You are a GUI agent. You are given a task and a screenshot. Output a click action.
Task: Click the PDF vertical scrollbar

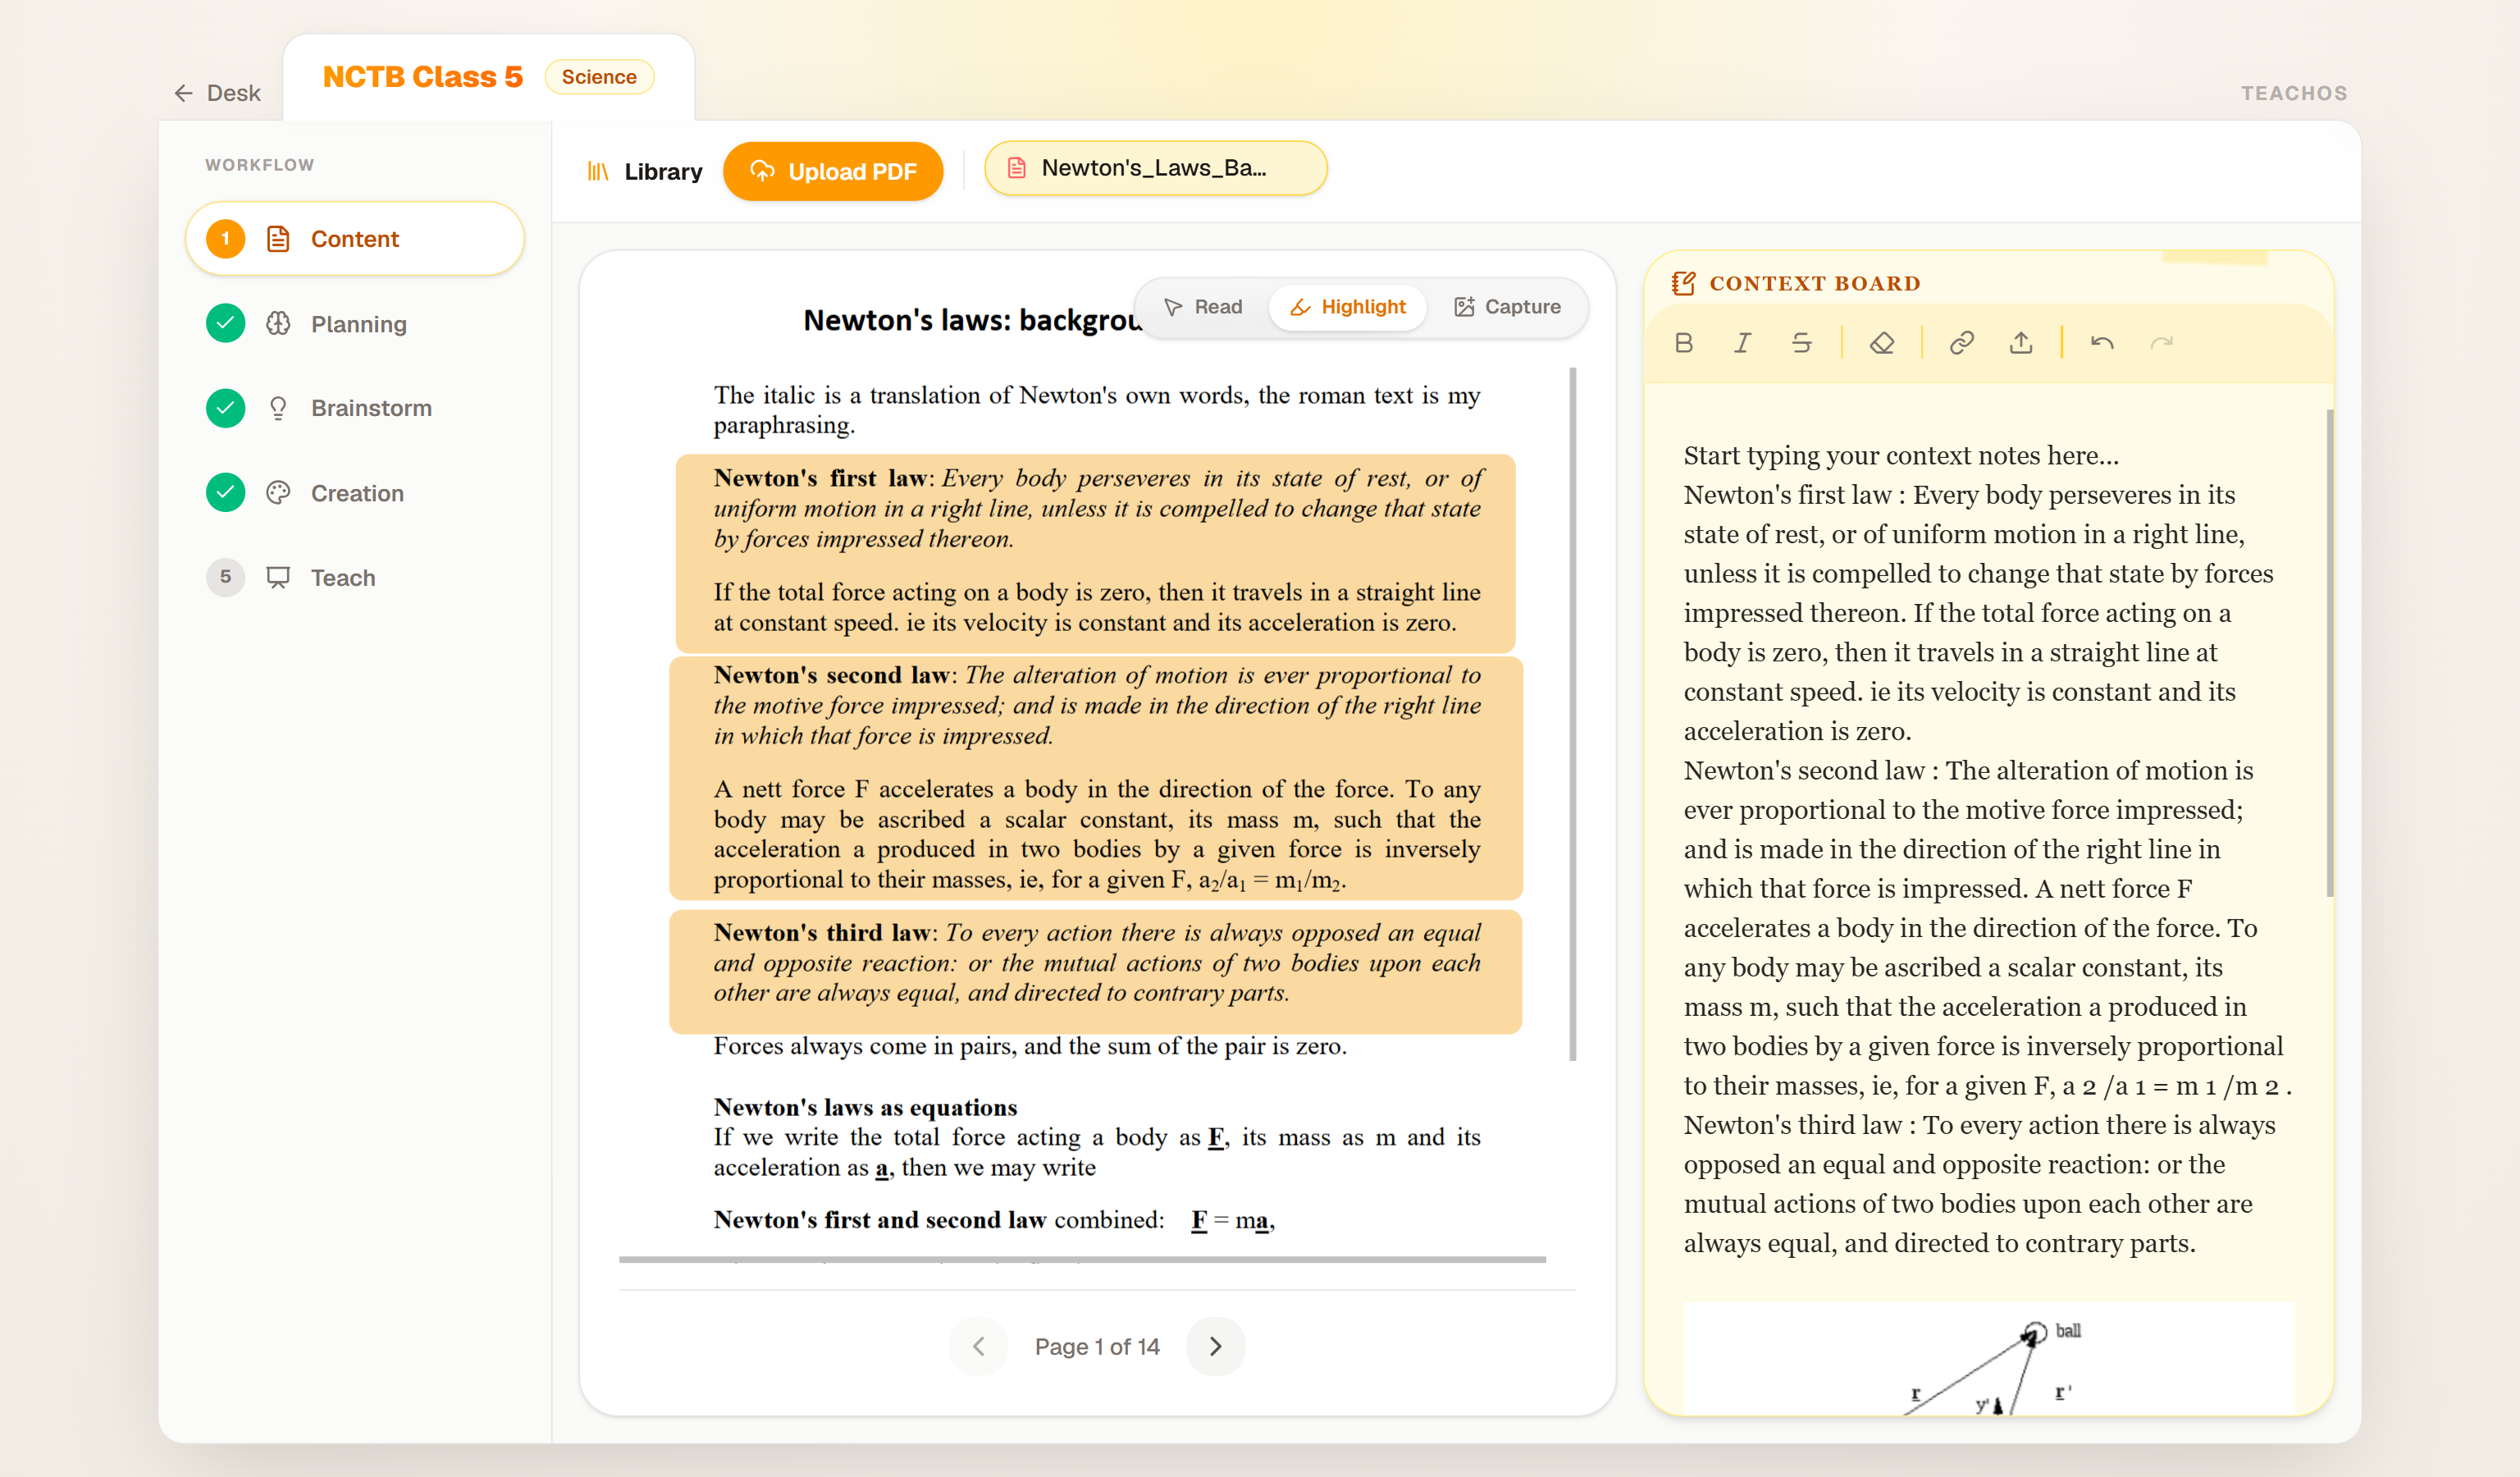1573,713
